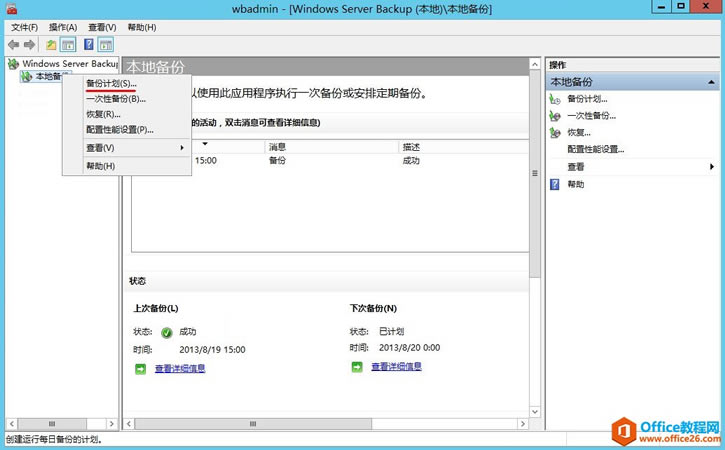Open the 操作(A) menu
This screenshot has height=450, width=725.
[63, 27]
